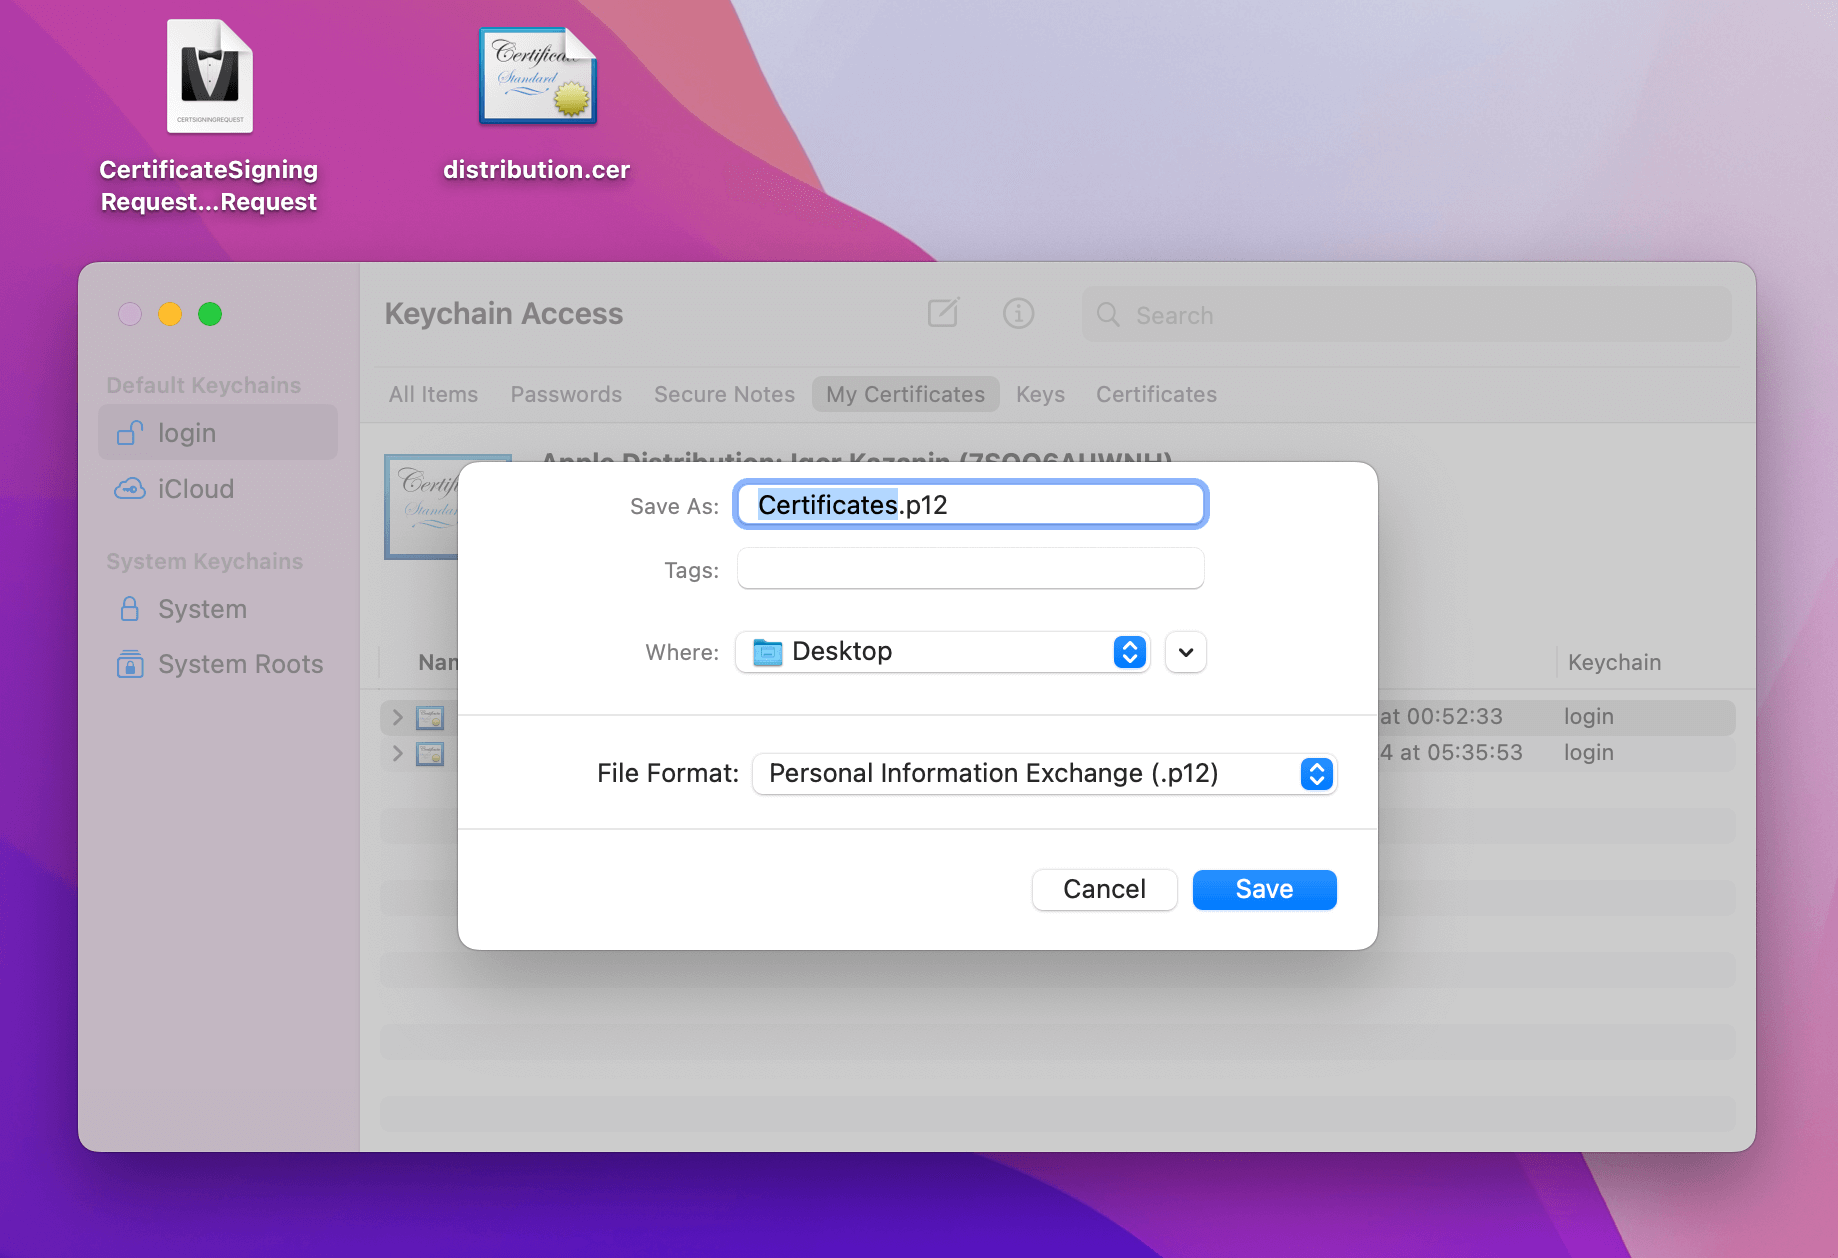Click the 05:35:53 expiry cell
Image resolution: width=1838 pixels, height=1258 pixels.
tap(1451, 752)
